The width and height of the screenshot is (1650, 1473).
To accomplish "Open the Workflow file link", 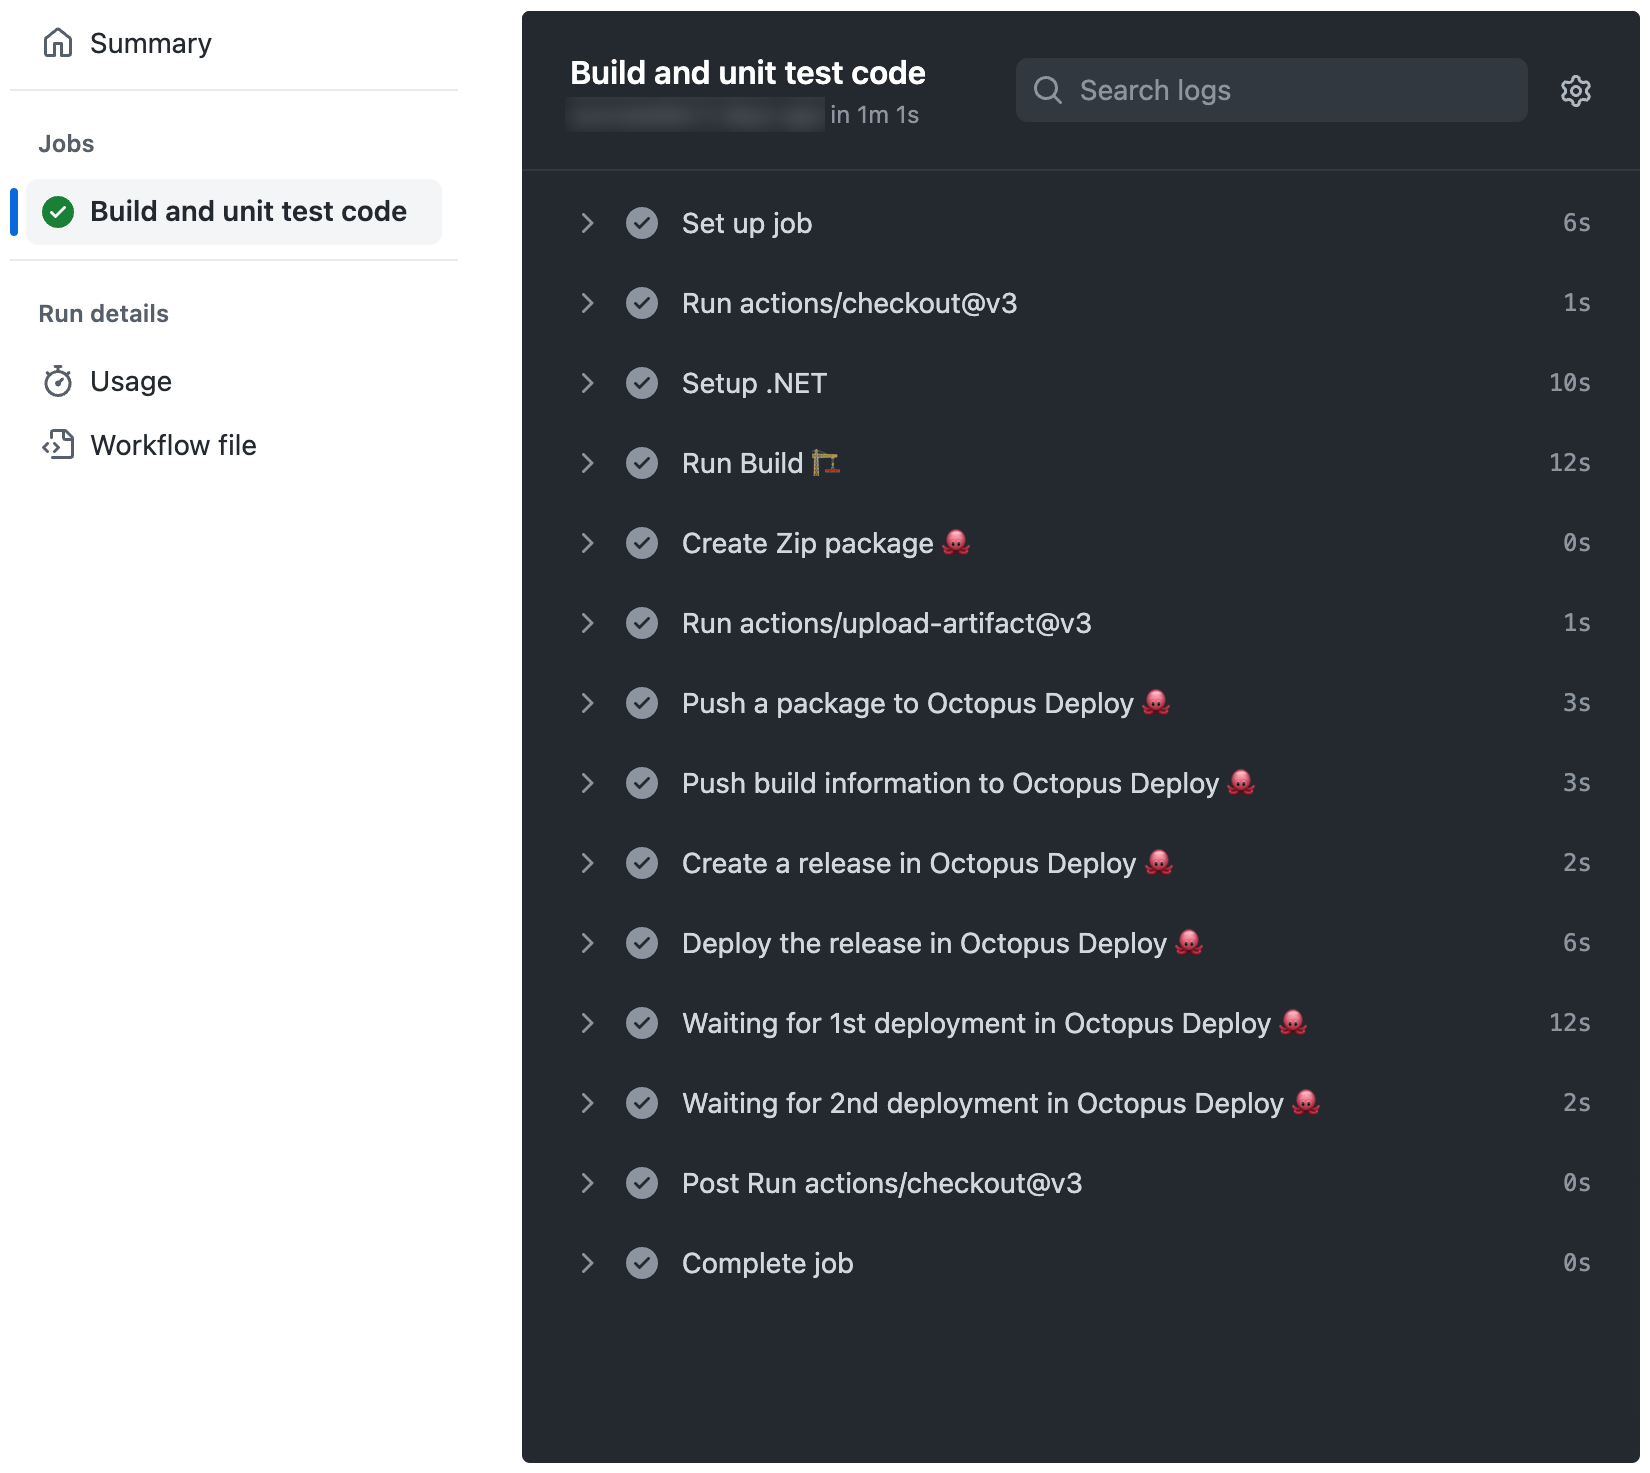I will (173, 445).
